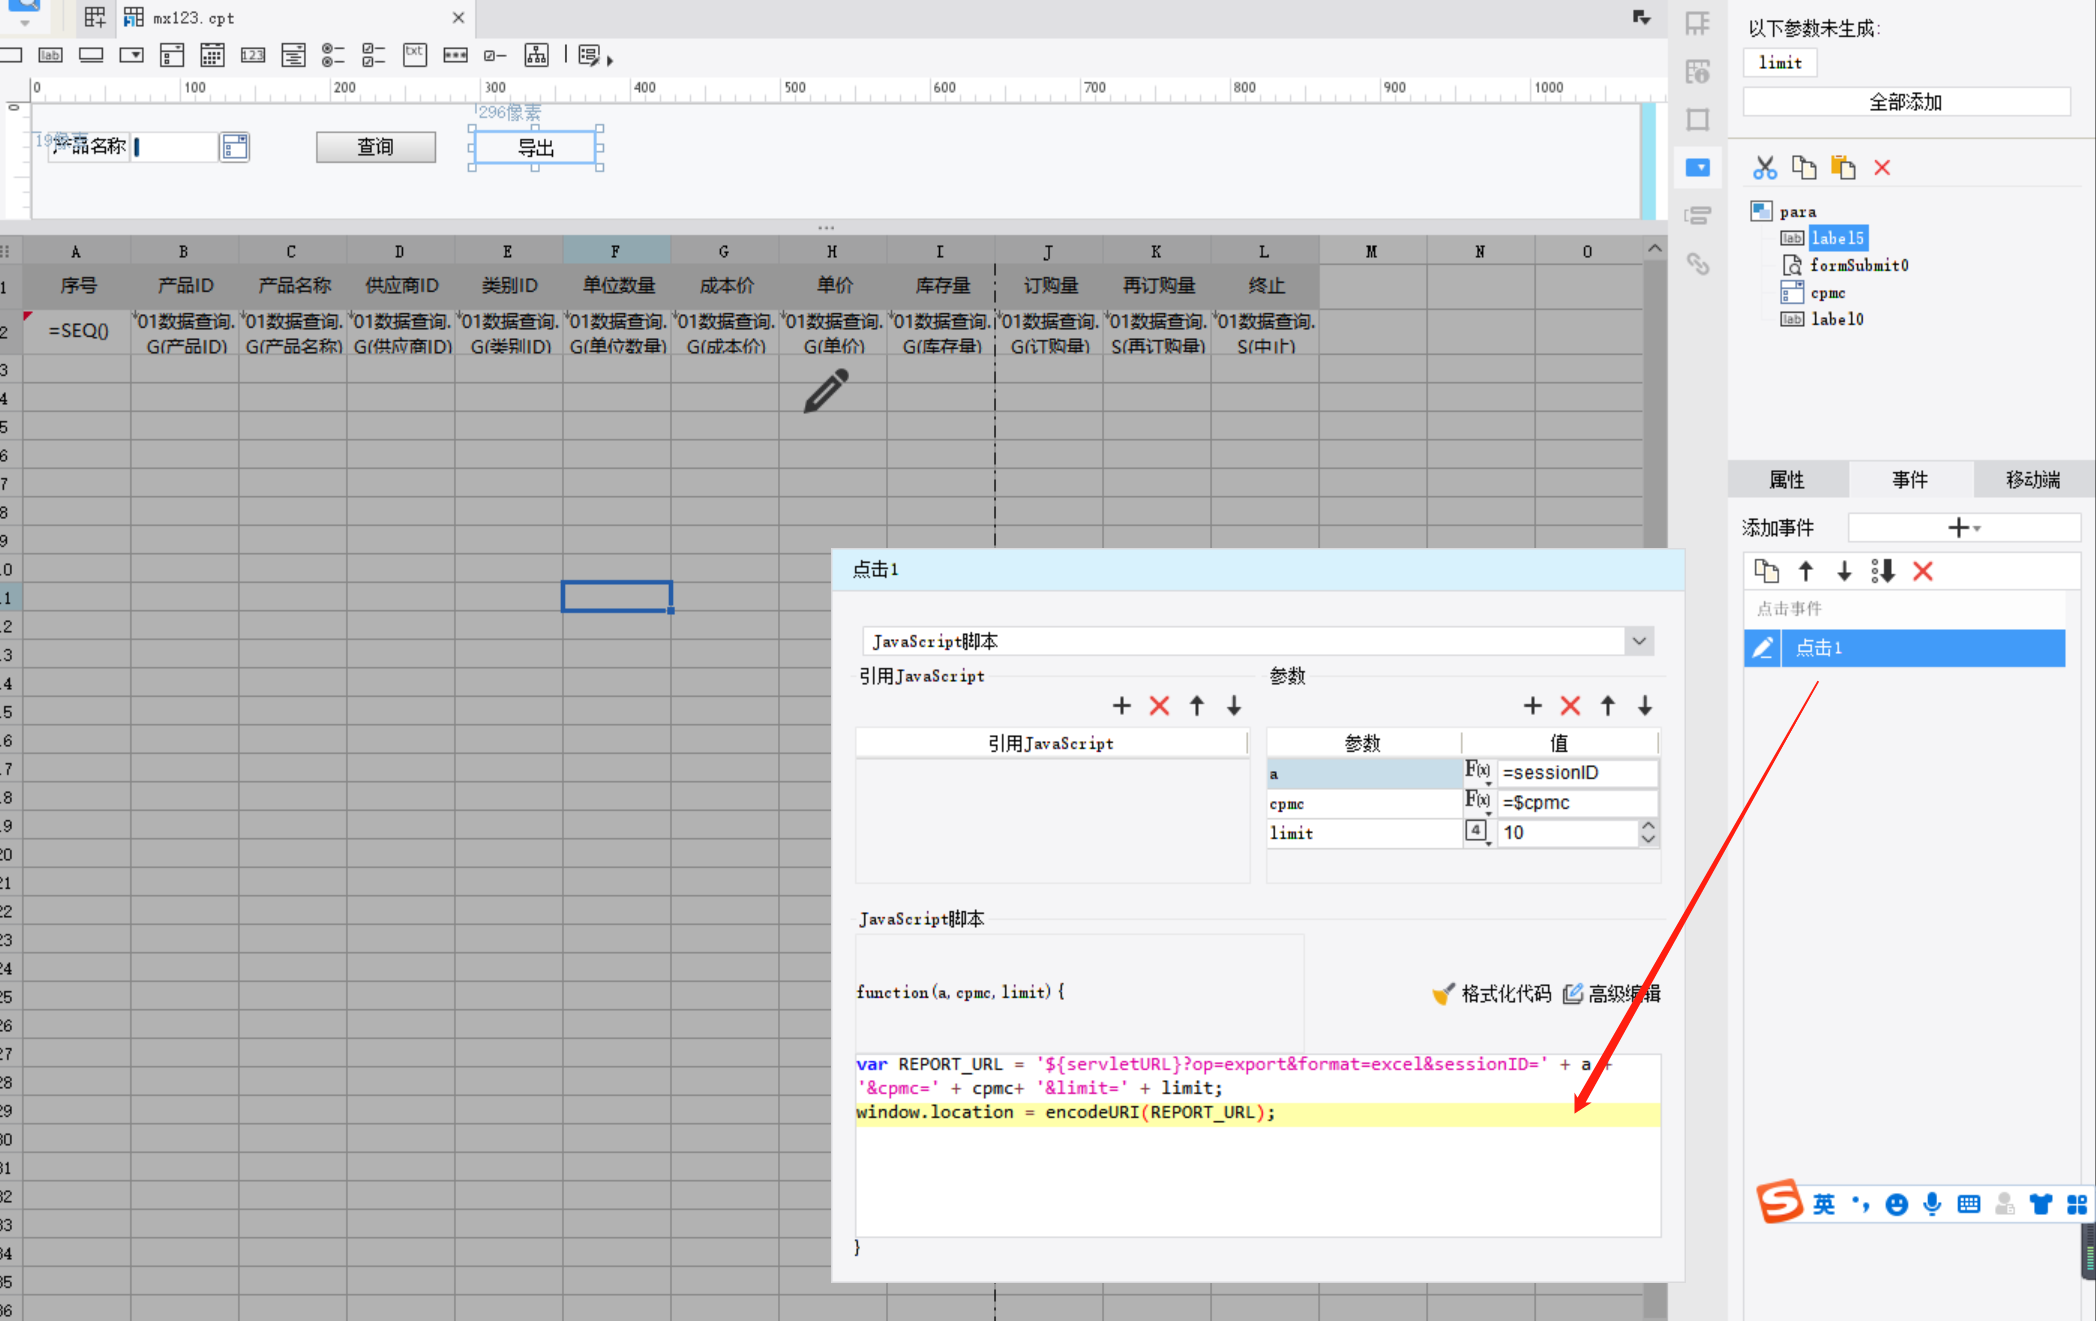
Task: Switch to the 属性 tab
Action: coord(1787,480)
